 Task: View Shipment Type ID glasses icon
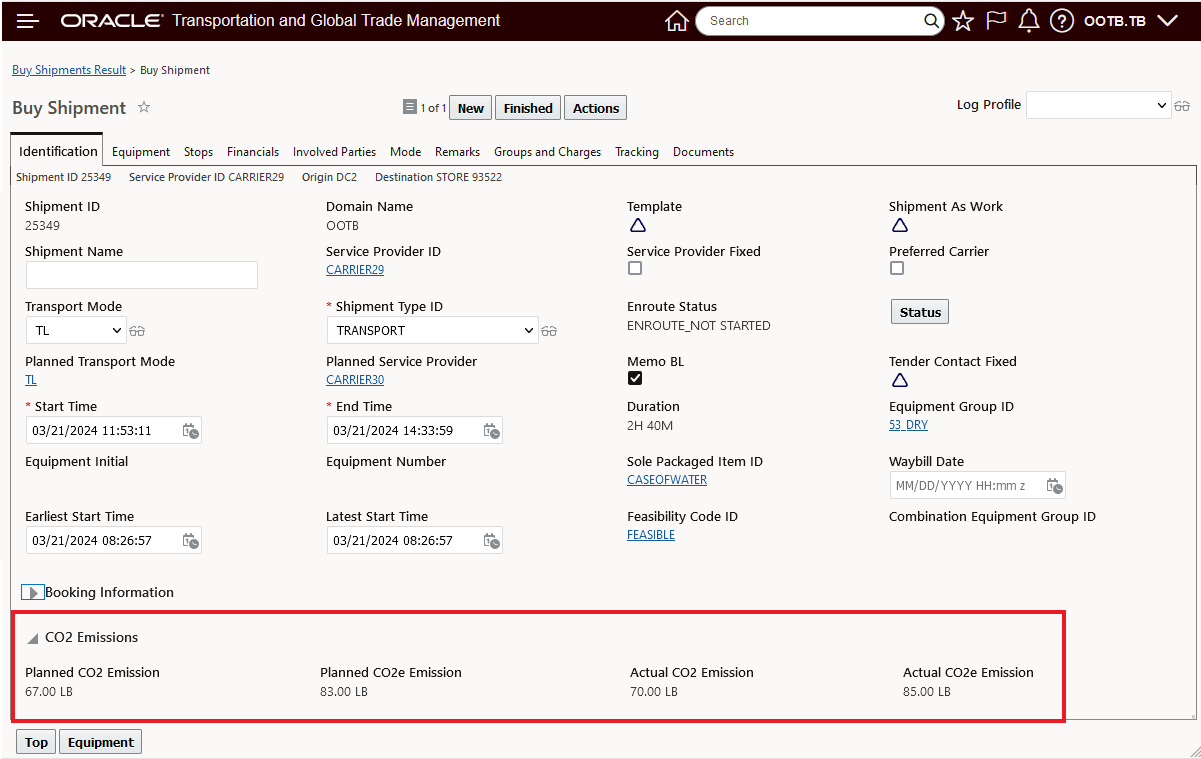(549, 331)
